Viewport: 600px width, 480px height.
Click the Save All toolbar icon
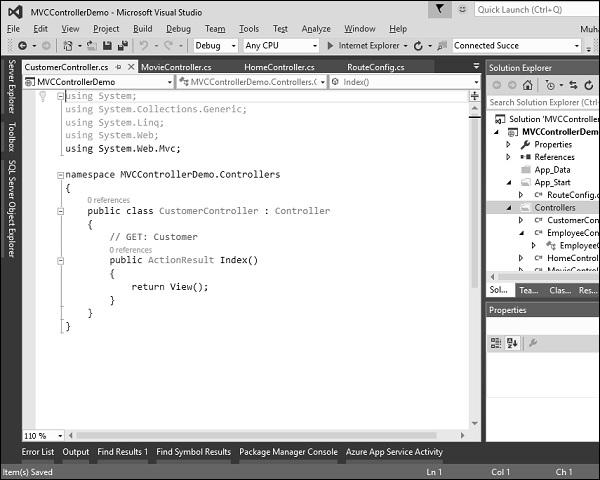[122, 46]
